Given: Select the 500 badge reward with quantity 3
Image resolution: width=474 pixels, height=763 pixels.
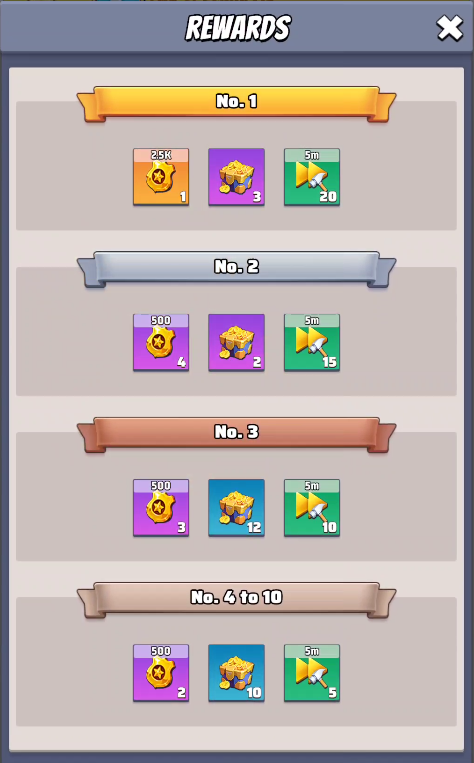Looking at the screenshot, I should point(161,508).
